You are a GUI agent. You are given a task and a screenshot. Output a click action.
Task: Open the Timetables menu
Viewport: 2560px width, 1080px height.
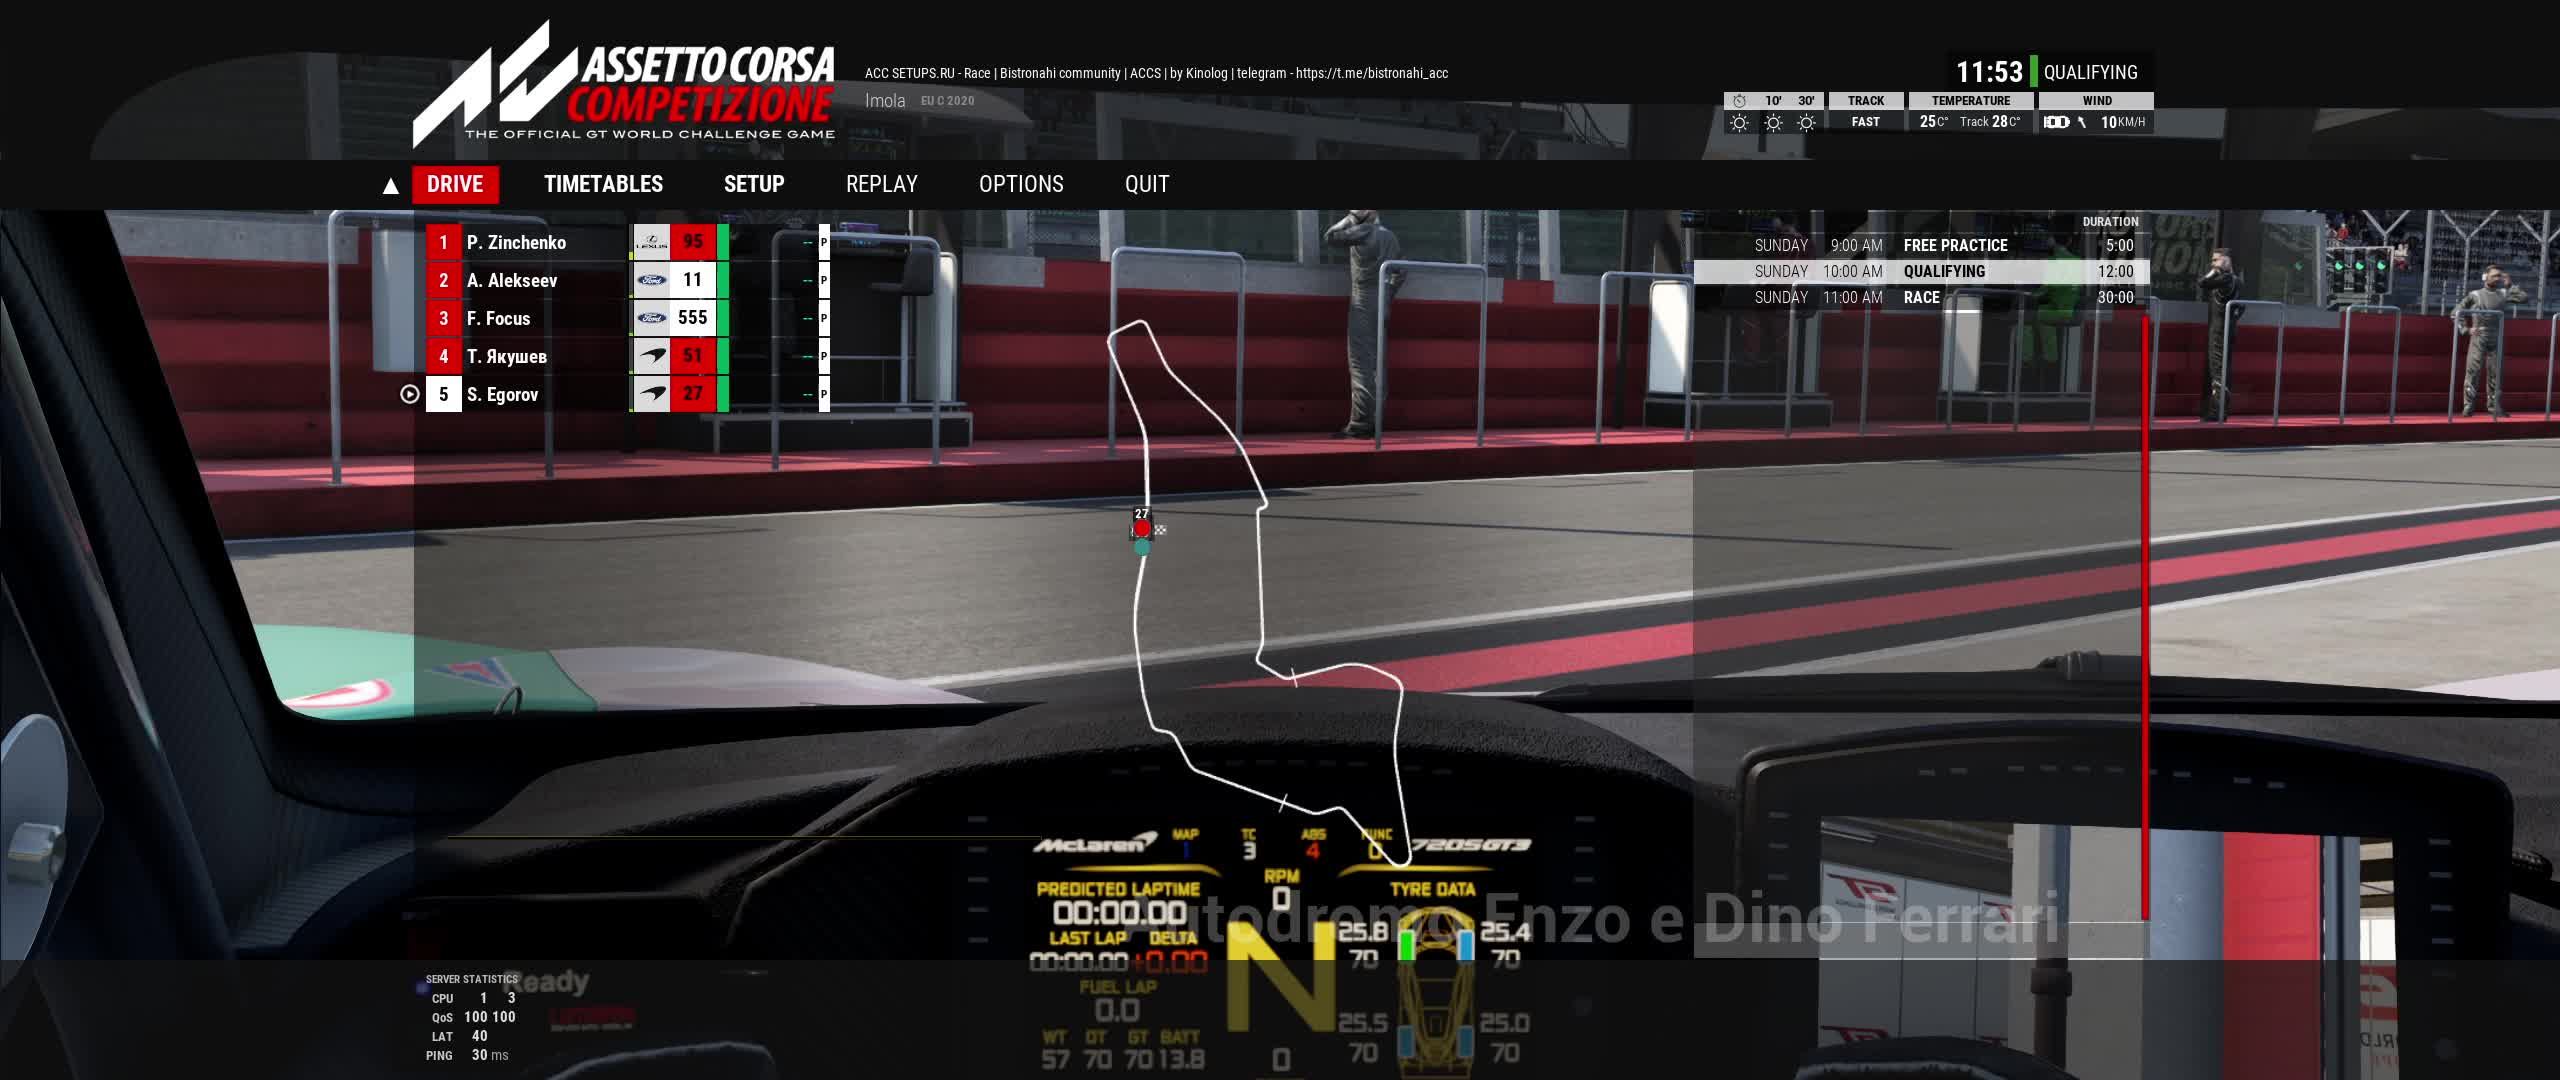603,184
